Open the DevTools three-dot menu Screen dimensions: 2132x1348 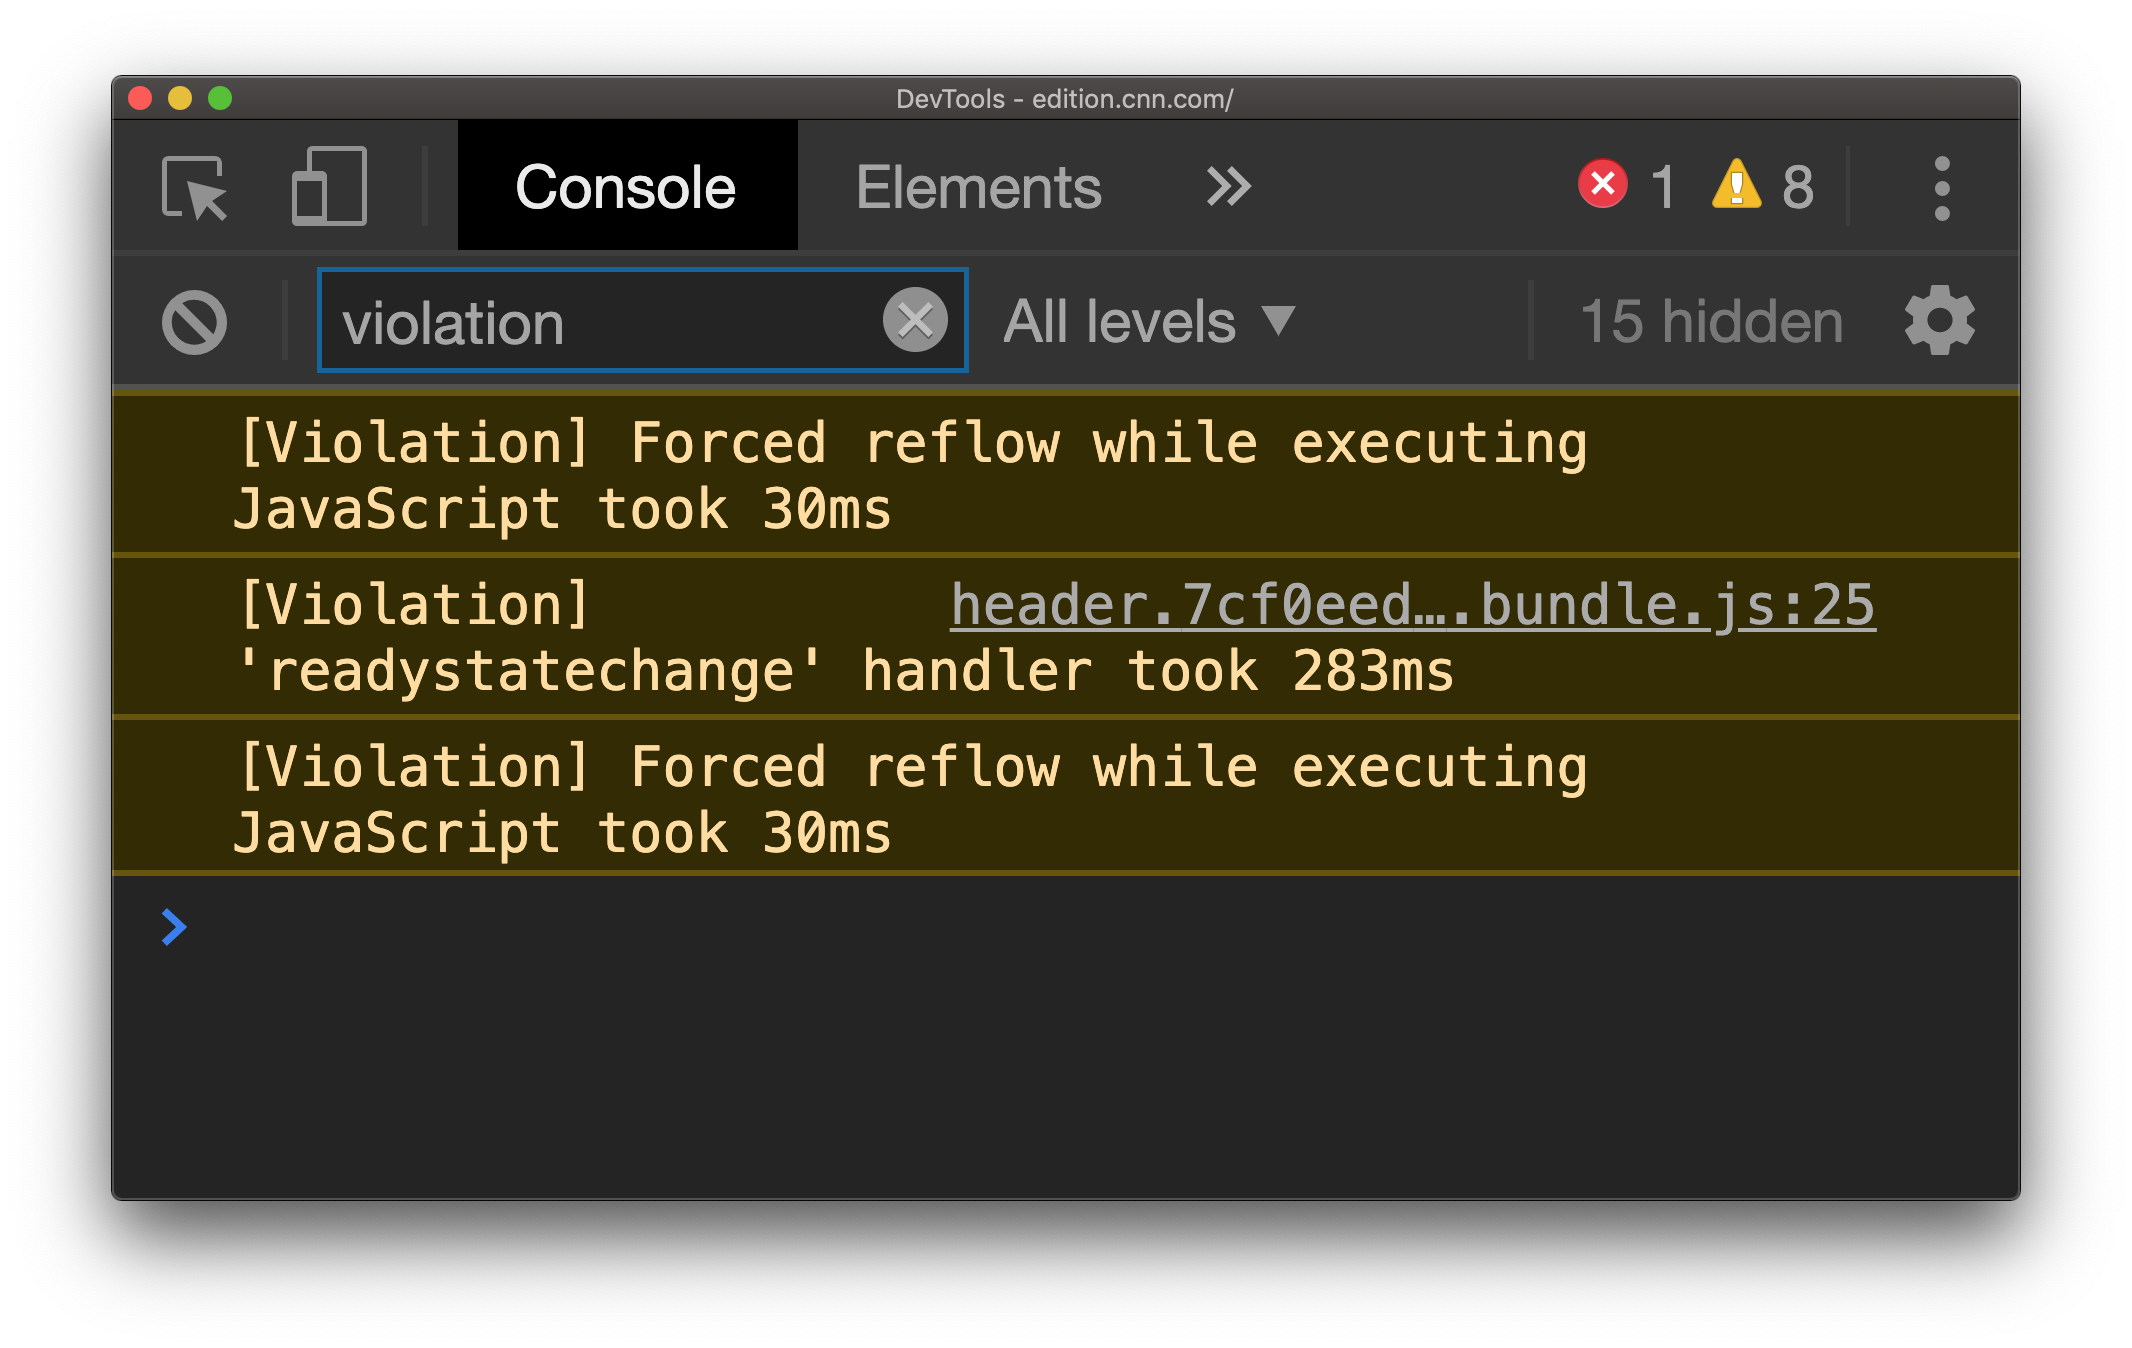pyautogui.click(x=1941, y=187)
